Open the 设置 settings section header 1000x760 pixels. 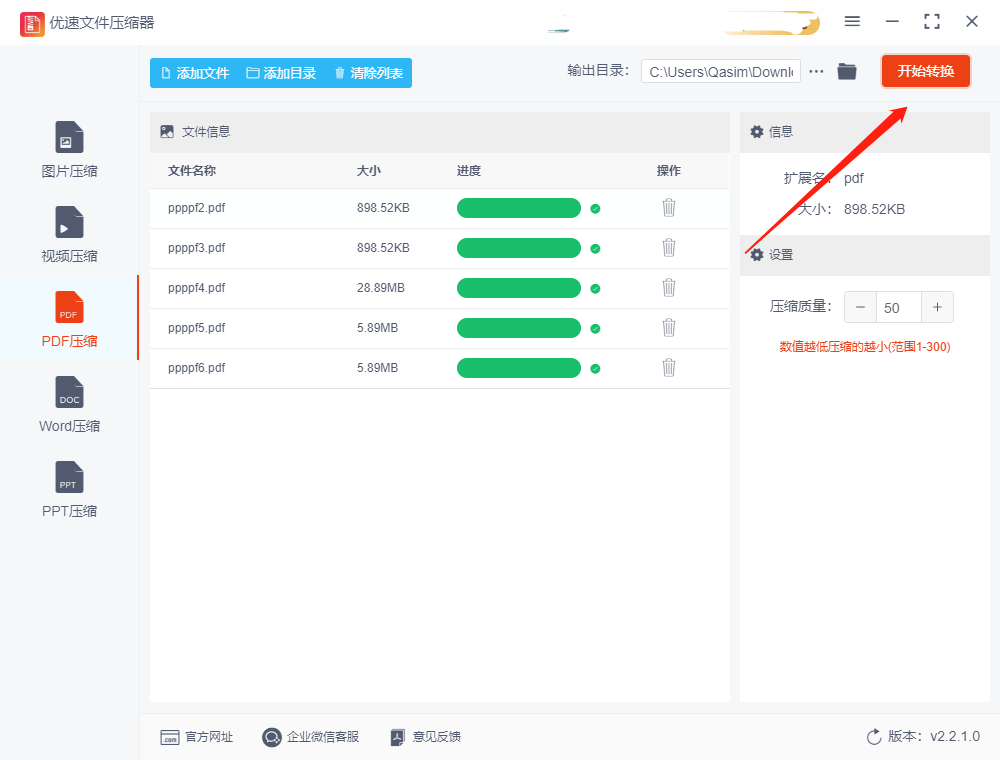[x=780, y=255]
